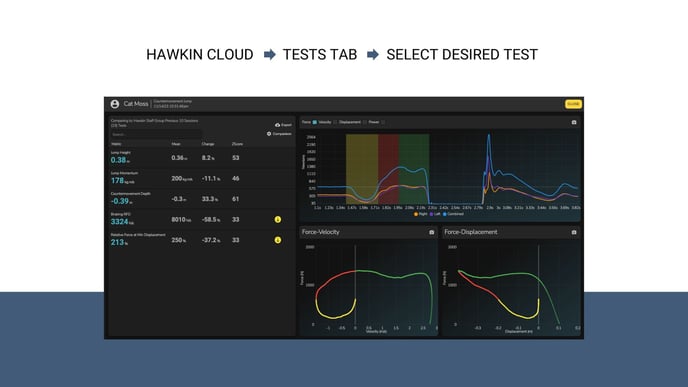
Task: Click the change value -11.1 %
Action: (x=211, y=179)
